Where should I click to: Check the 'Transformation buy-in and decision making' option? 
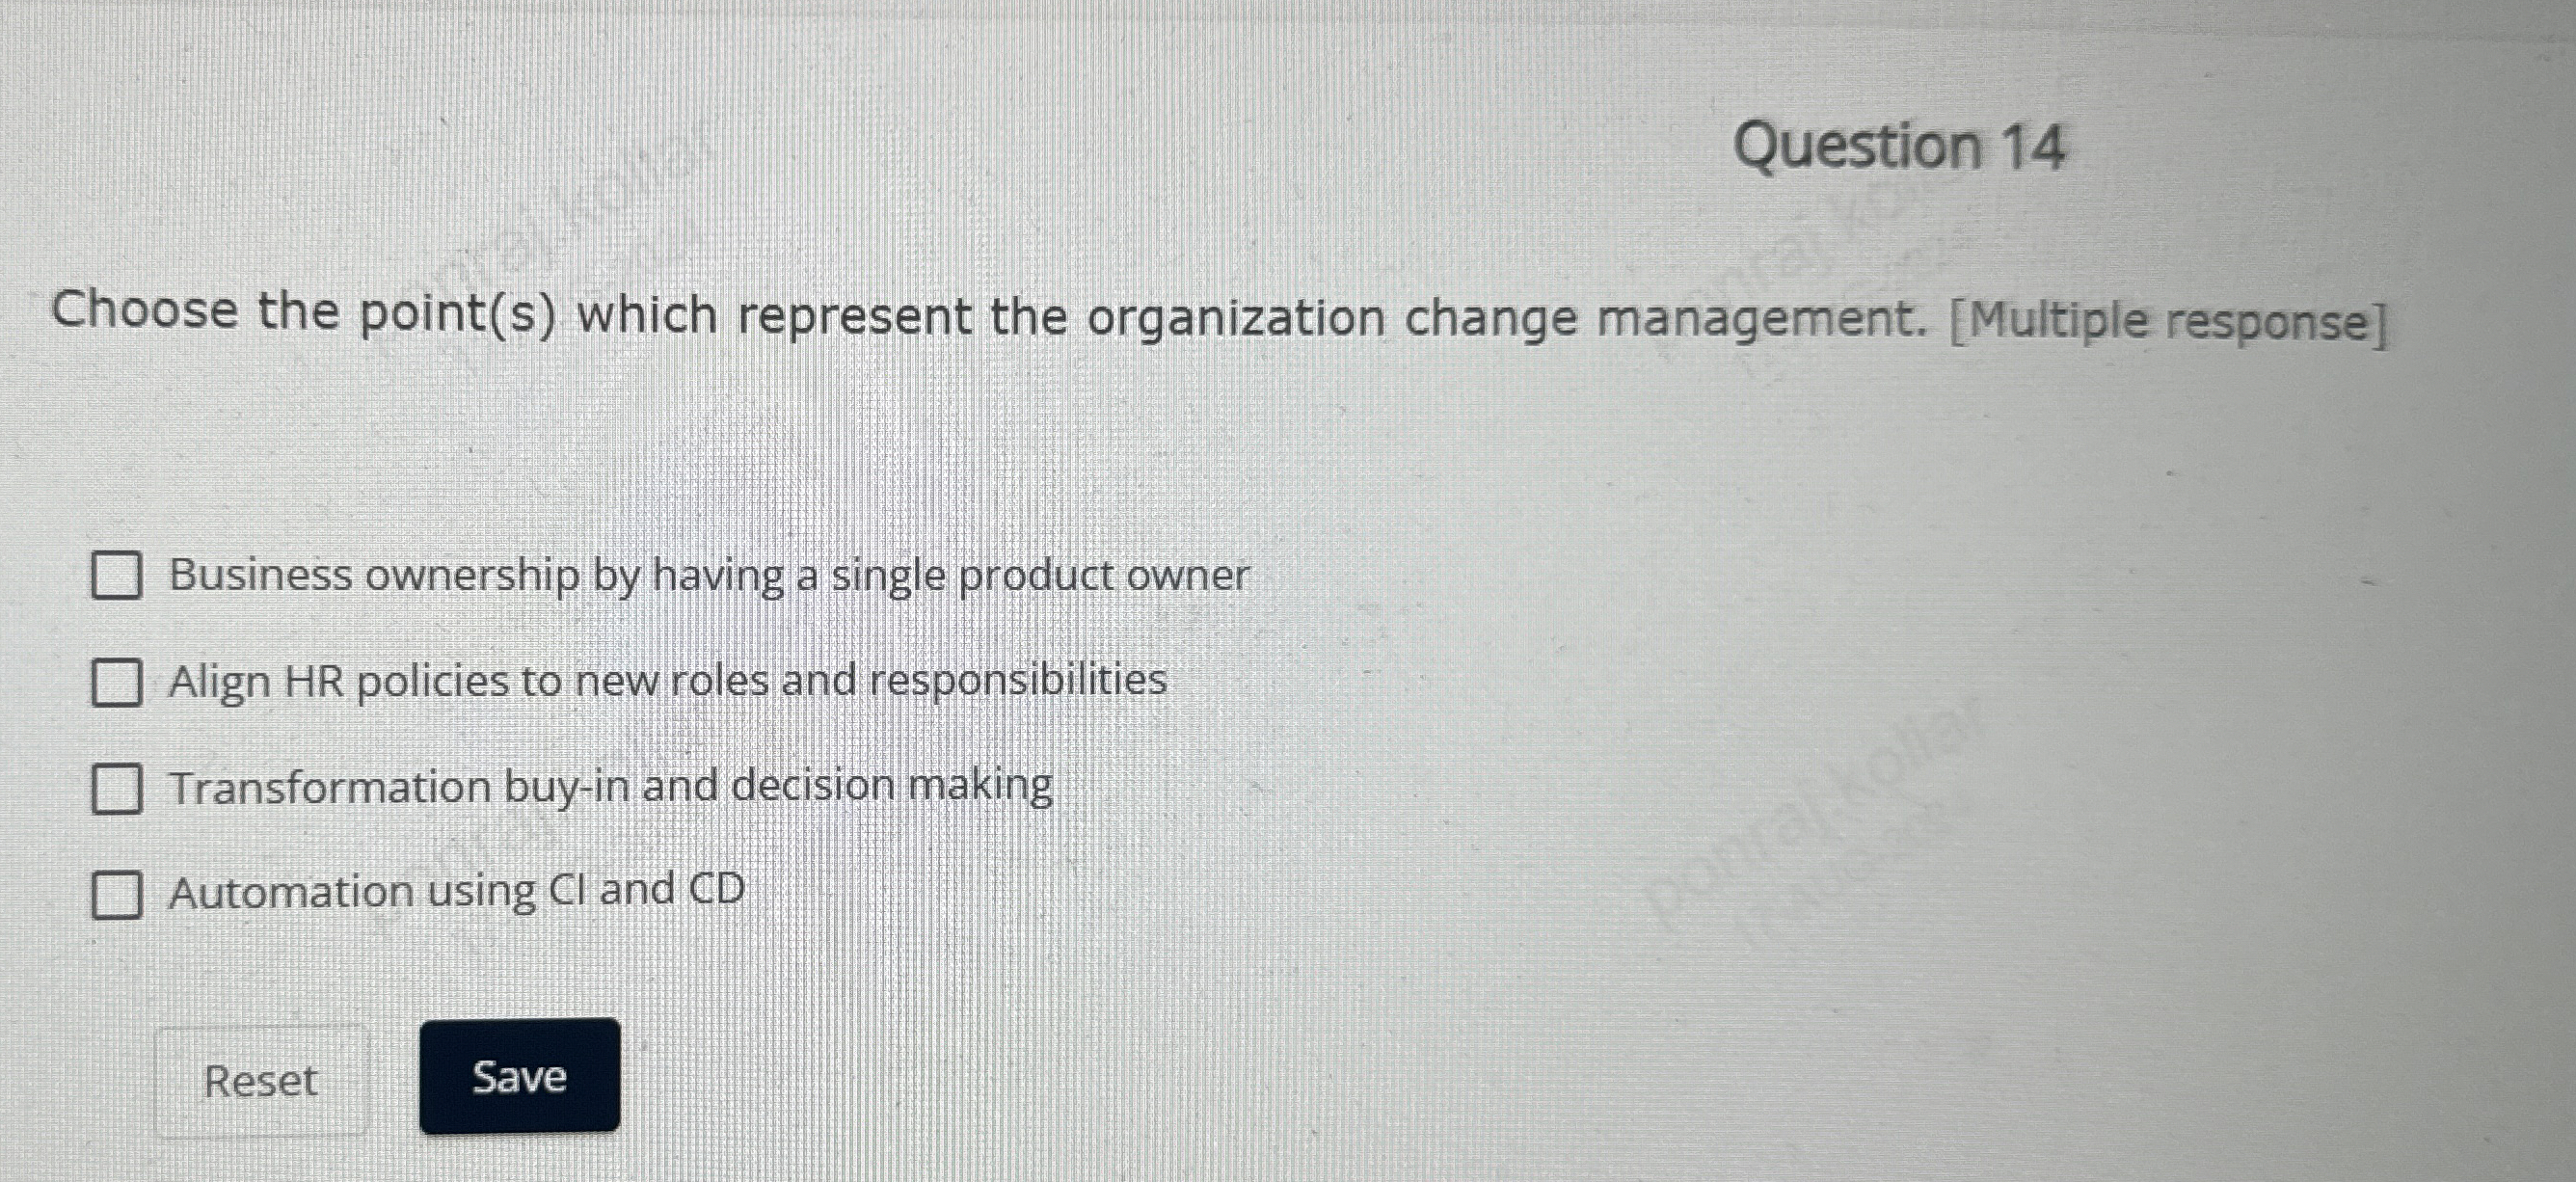point(117,787)
